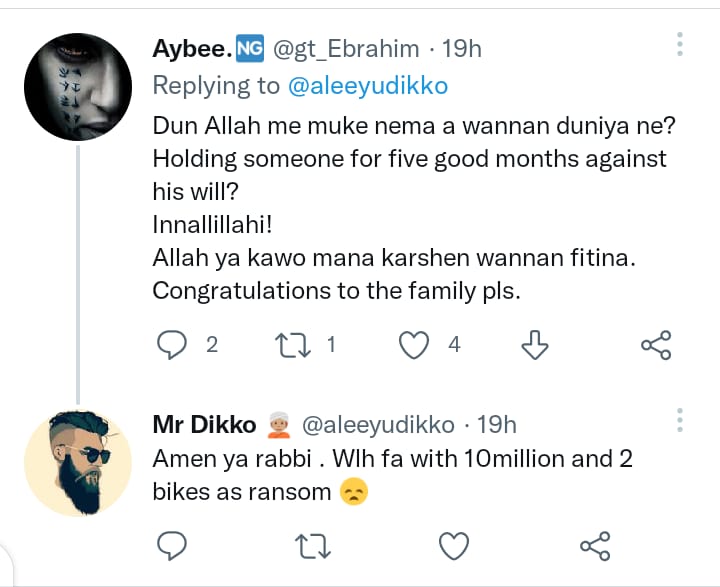
Task: Share Mr Dikko's tweet
Action: click(595, 545)
